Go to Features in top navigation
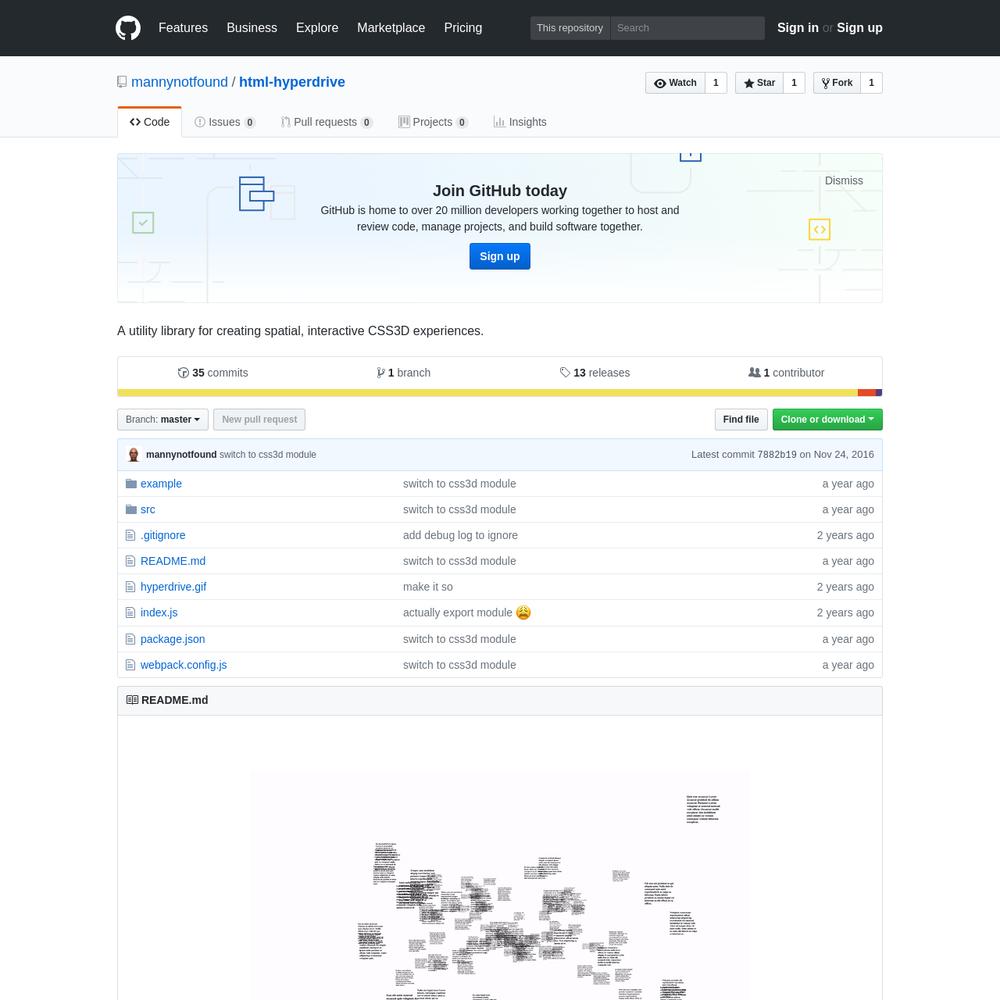Screen dimensions: 1000x1000 click(x=183, y=28)
